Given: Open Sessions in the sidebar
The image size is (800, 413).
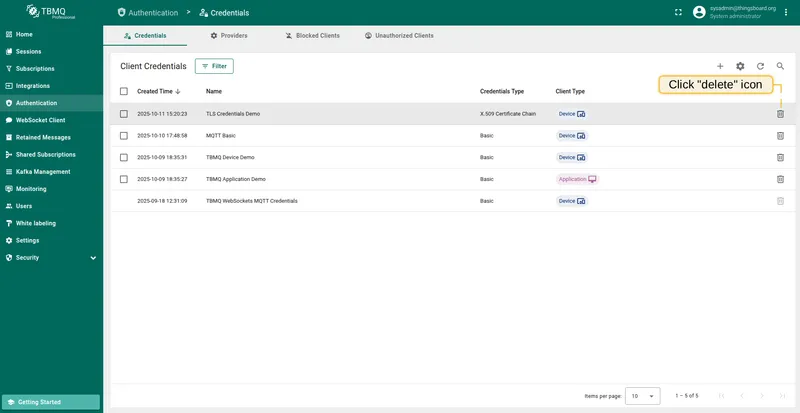Looking at the screenshot, I should point(51,52).
